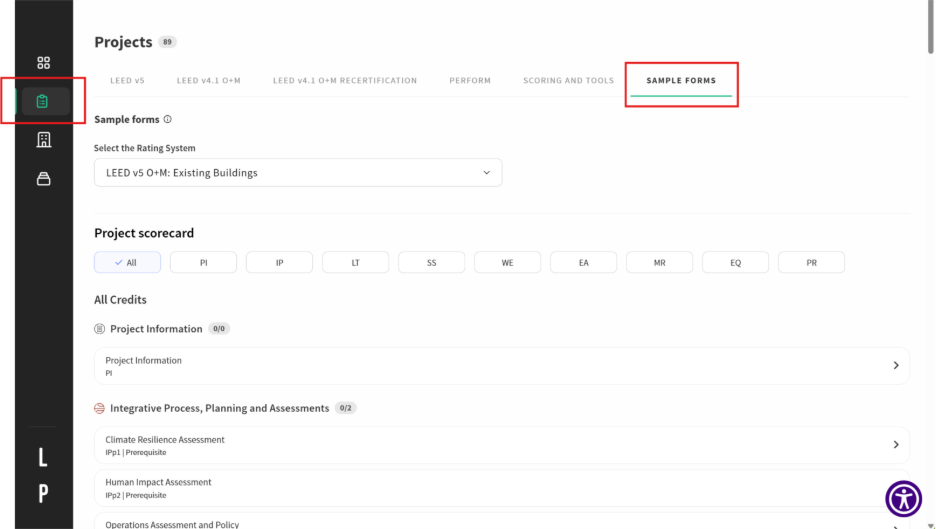
Task: Open the buildings icon in sidebar
Action: click(x=43, y=140)
